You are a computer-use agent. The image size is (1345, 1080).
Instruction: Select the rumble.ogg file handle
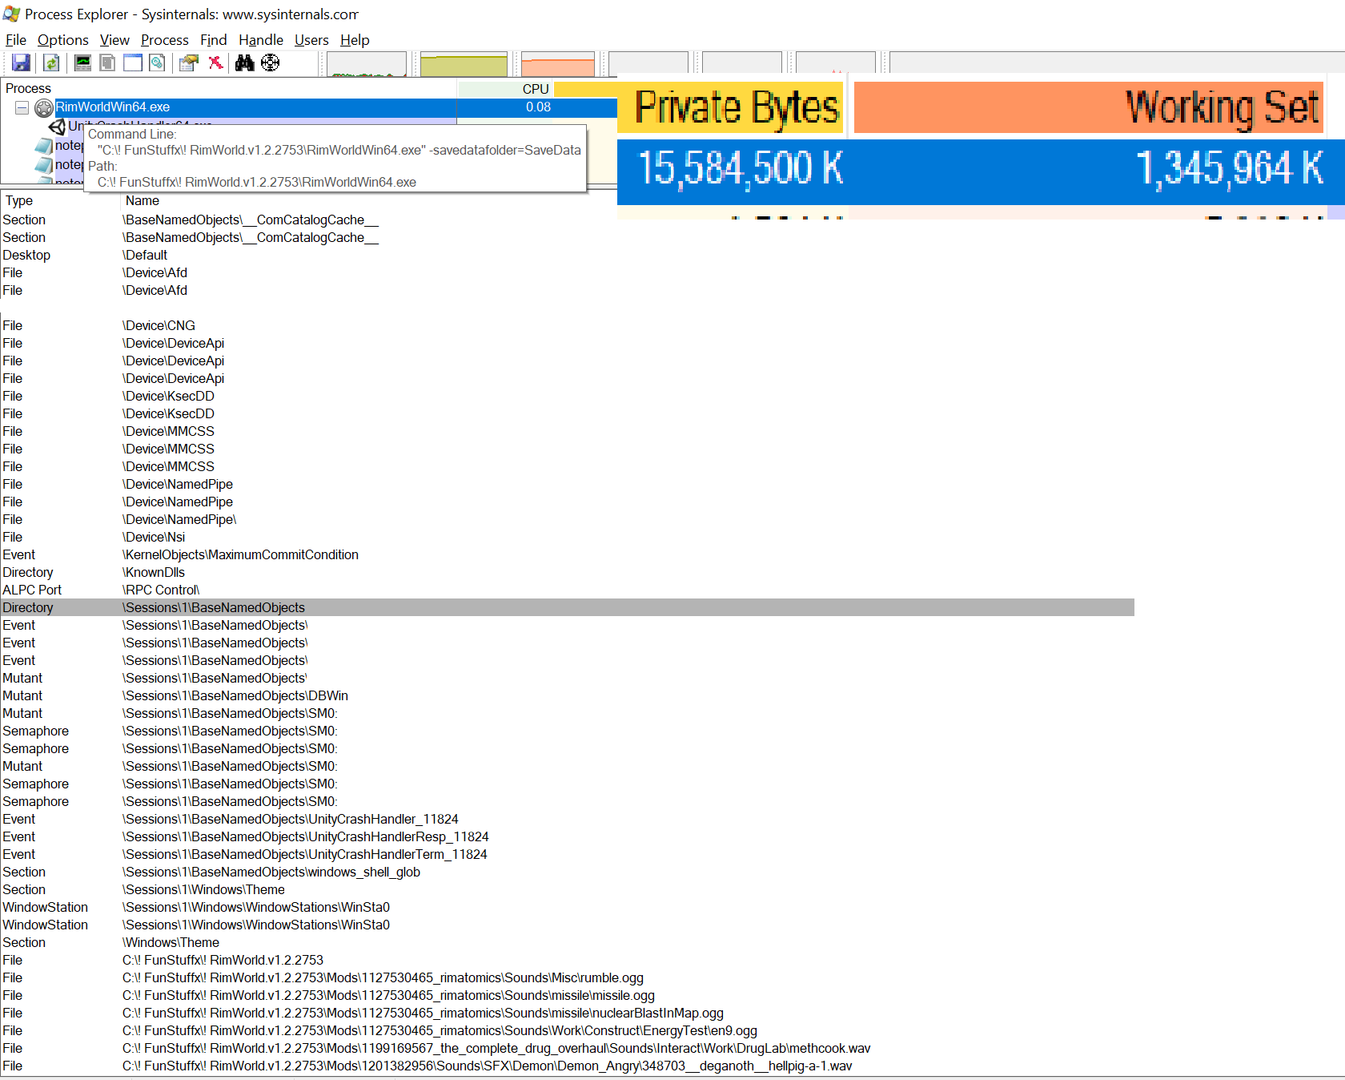tap(567, 978)
